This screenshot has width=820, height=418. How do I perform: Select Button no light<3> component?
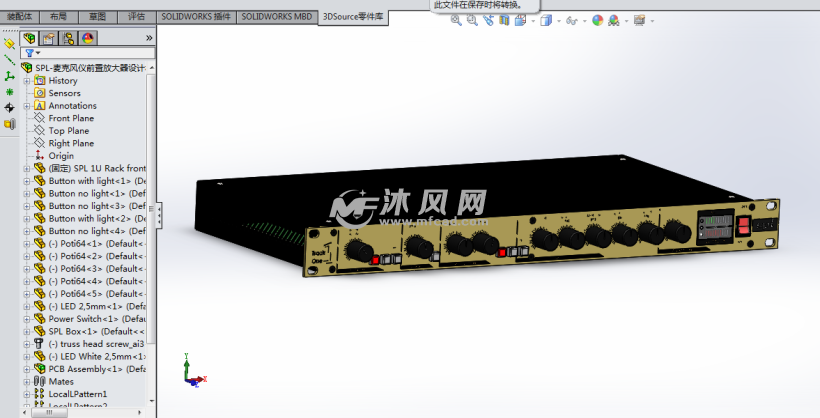click(x=89, y=206)
